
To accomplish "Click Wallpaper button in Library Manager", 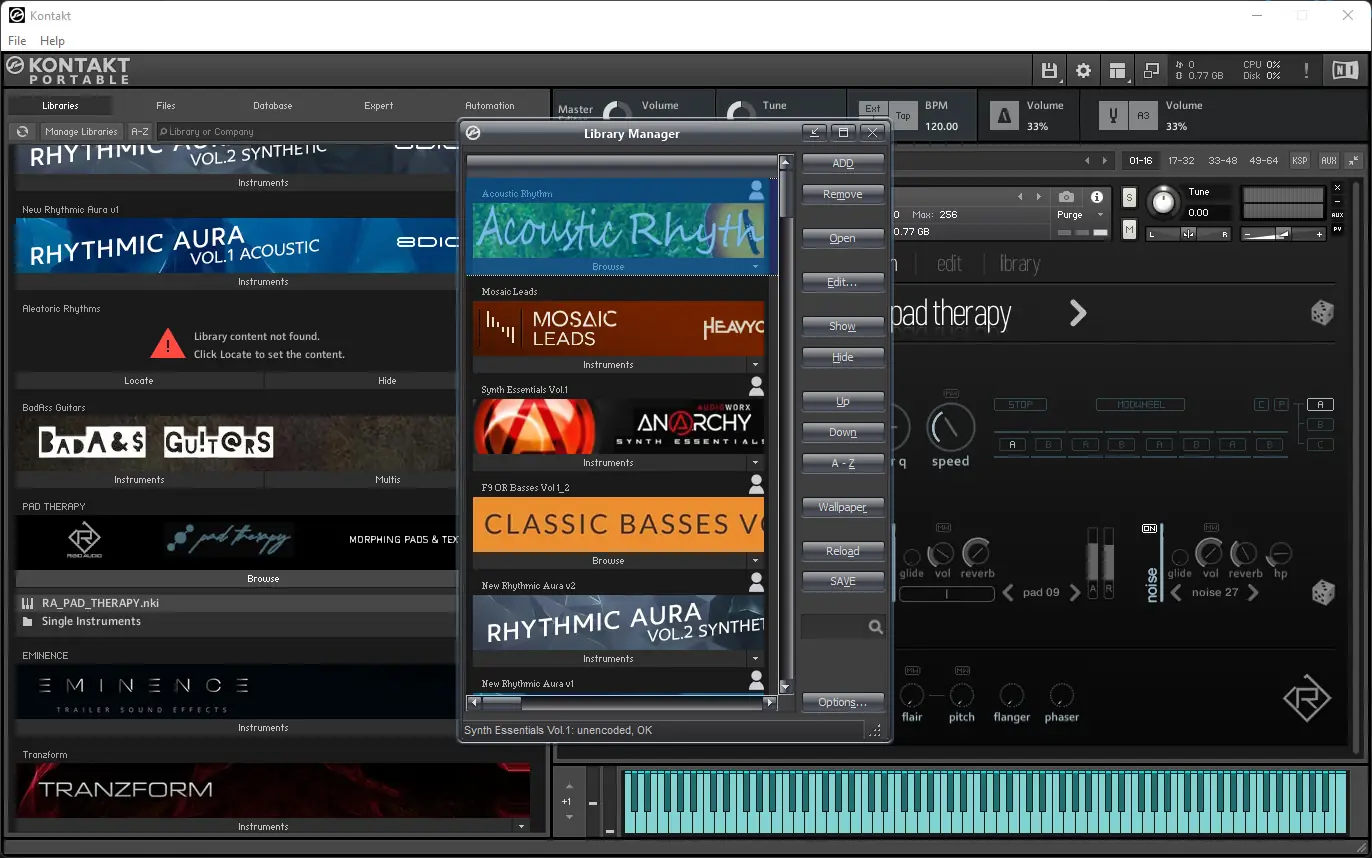I will click(x=843, y=507).
